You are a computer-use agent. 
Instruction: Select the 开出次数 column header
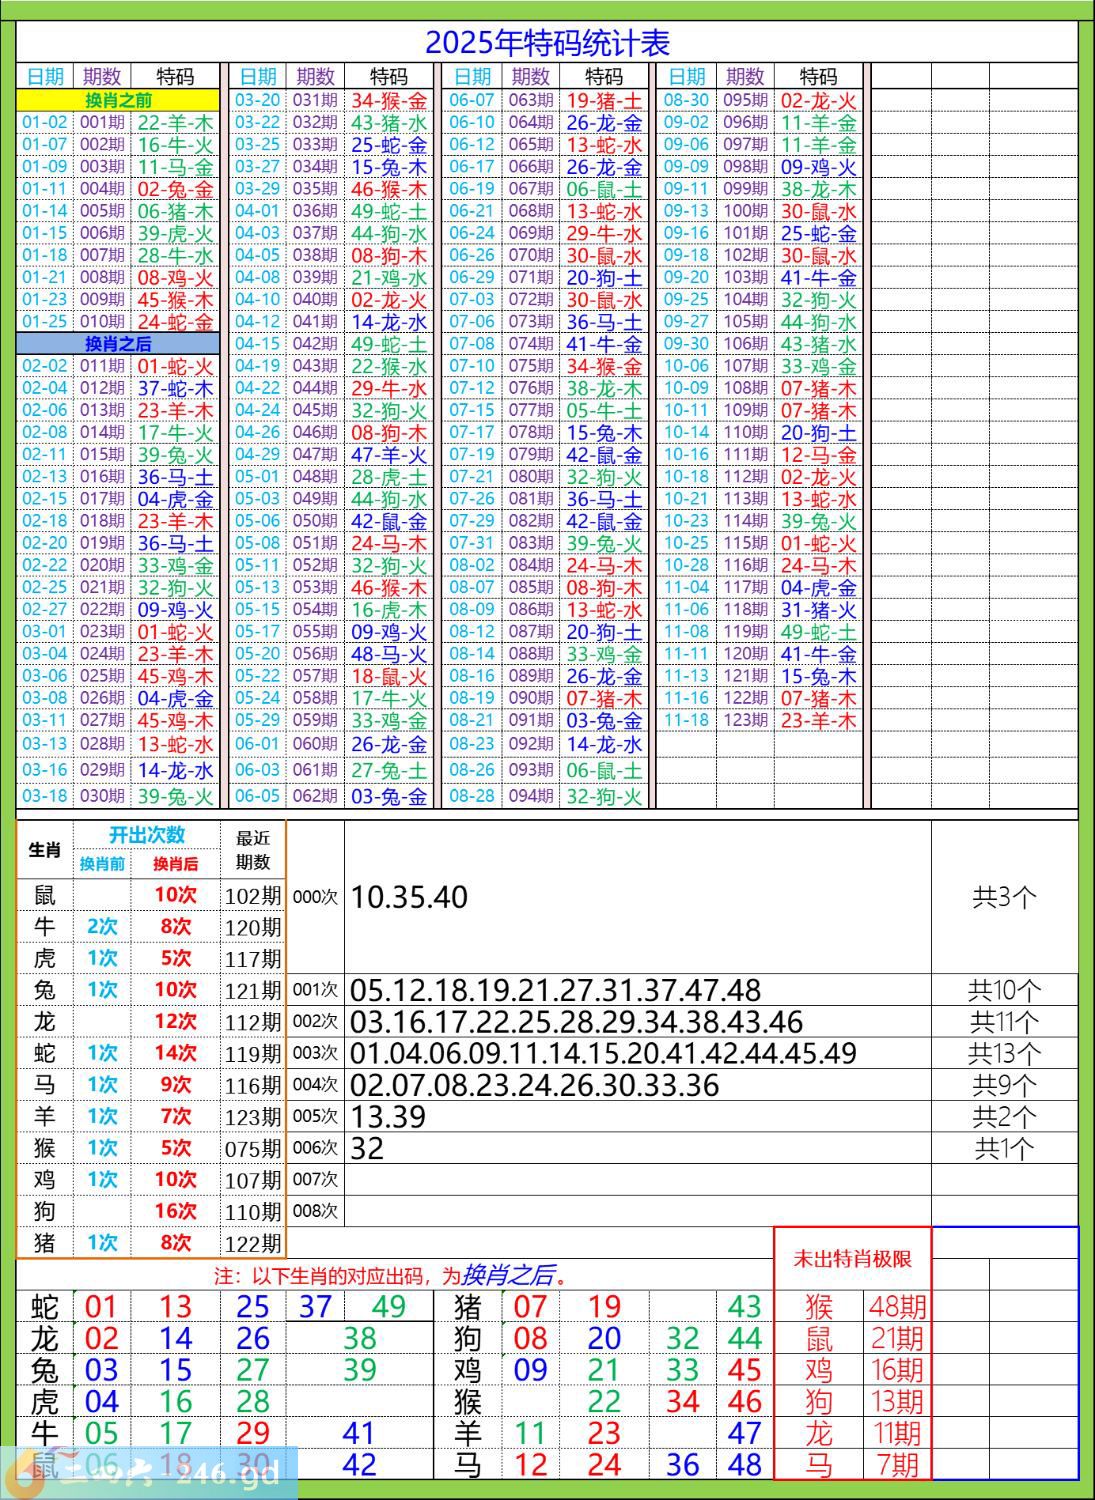click(146, 835)
